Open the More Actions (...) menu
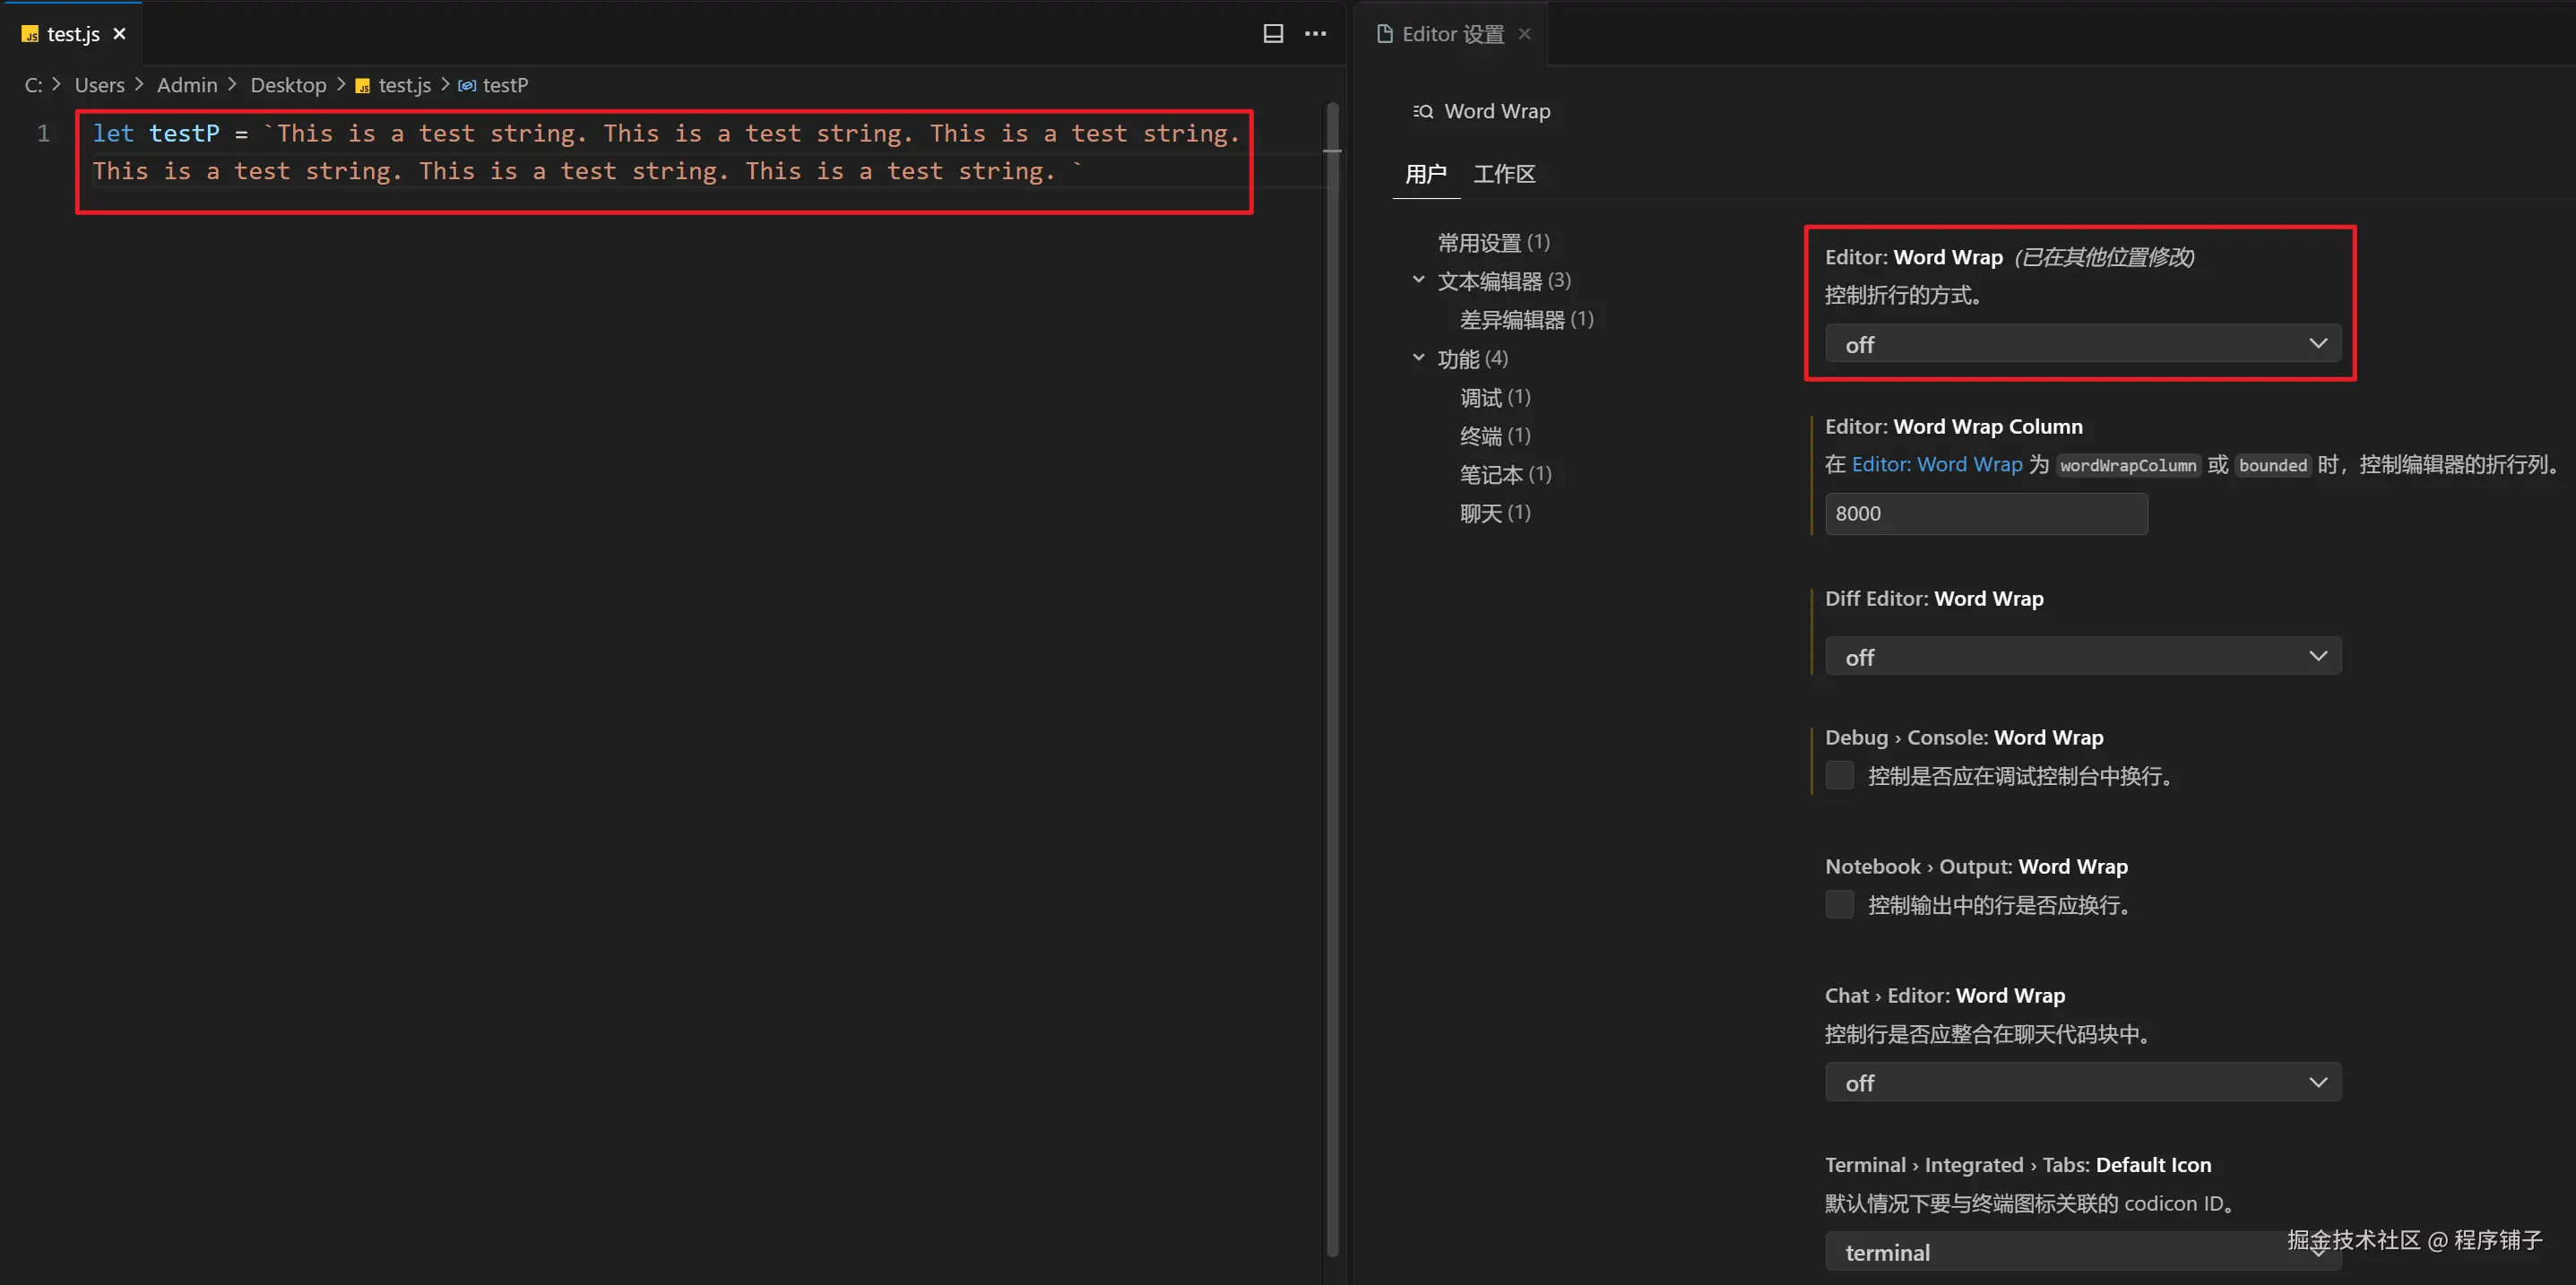Screen dimensions: 2576x1285 (1315, 33)
